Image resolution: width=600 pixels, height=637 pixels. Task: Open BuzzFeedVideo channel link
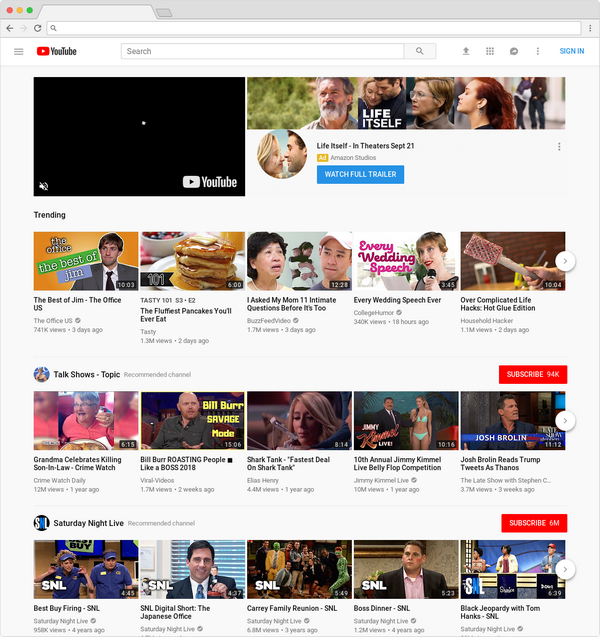[269, 321]
